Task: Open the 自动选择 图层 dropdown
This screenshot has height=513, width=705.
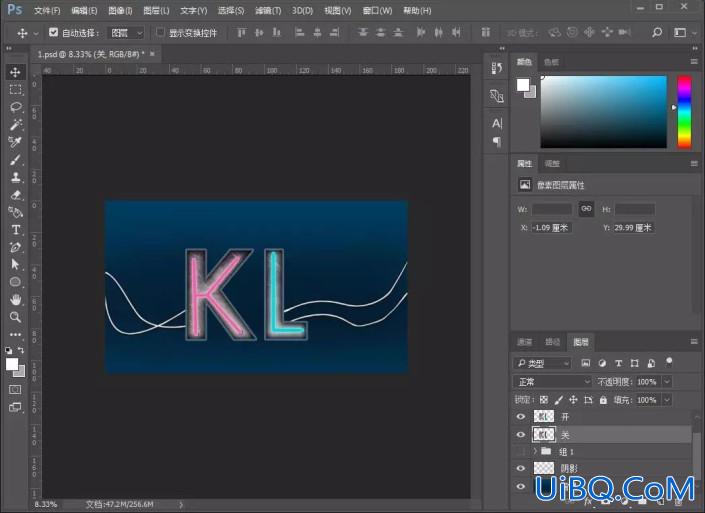Action: point(126,33)
